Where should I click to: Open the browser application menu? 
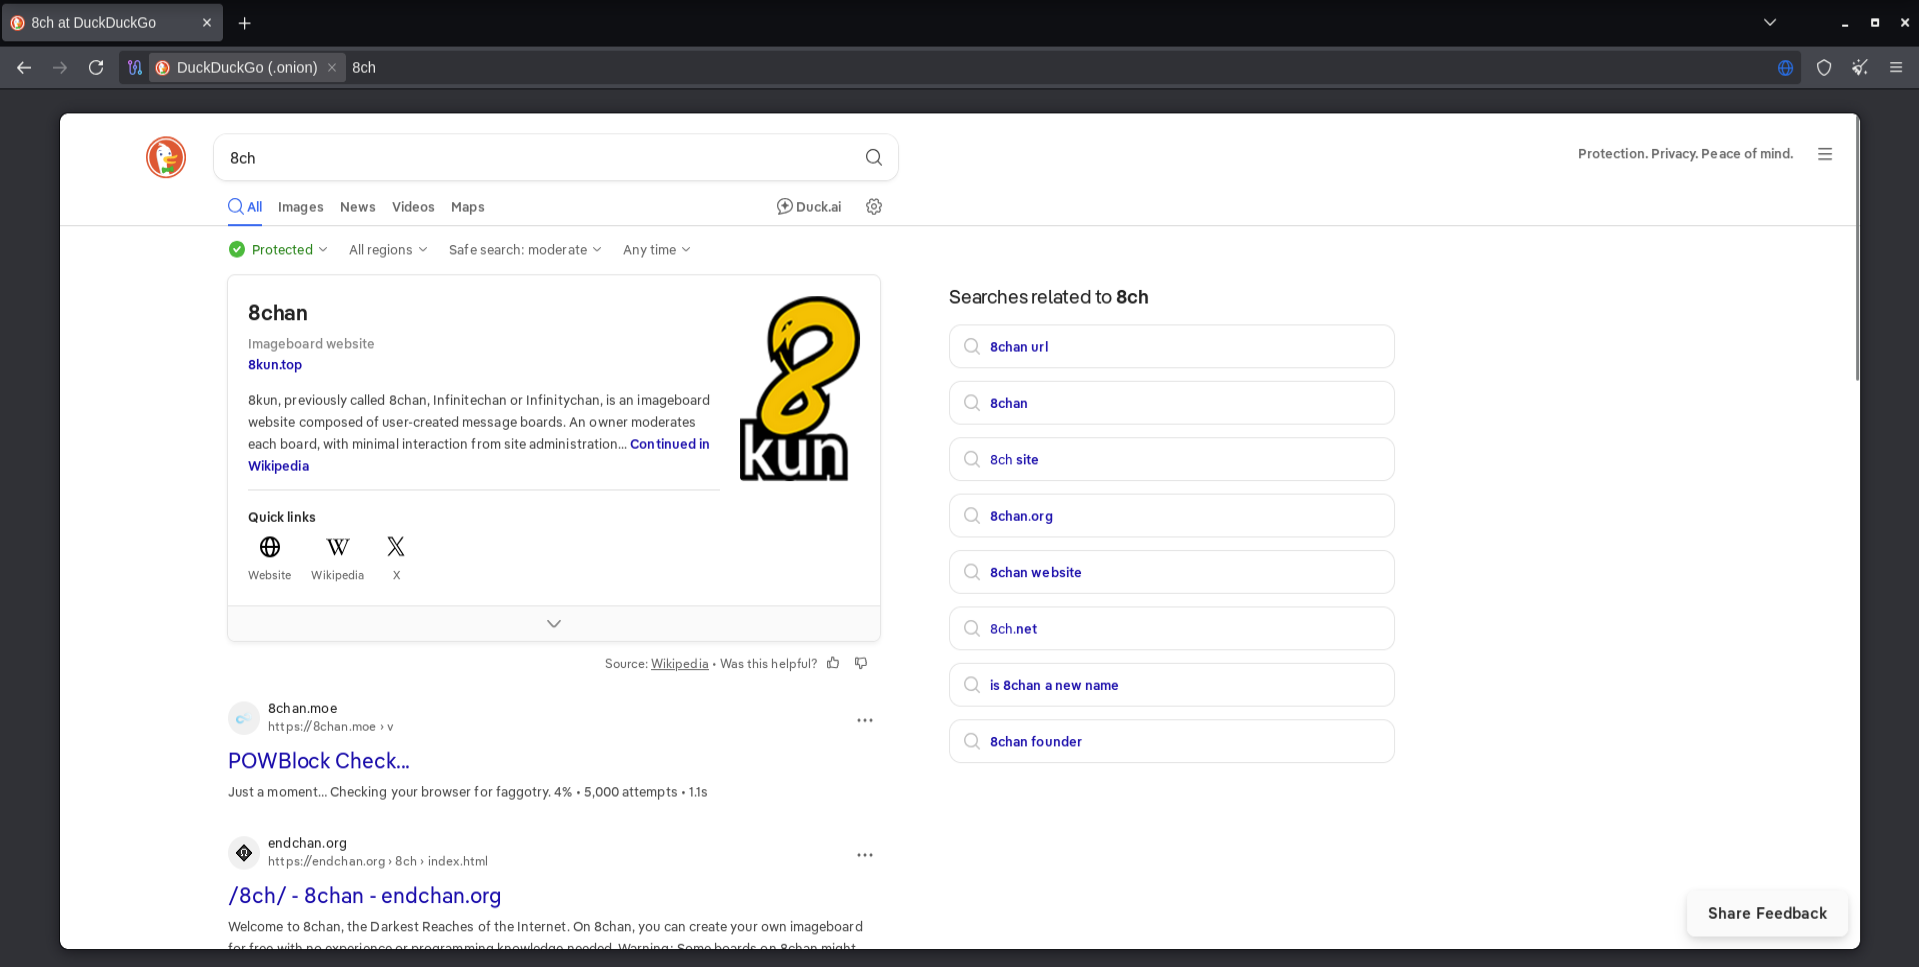point(1896,68)
